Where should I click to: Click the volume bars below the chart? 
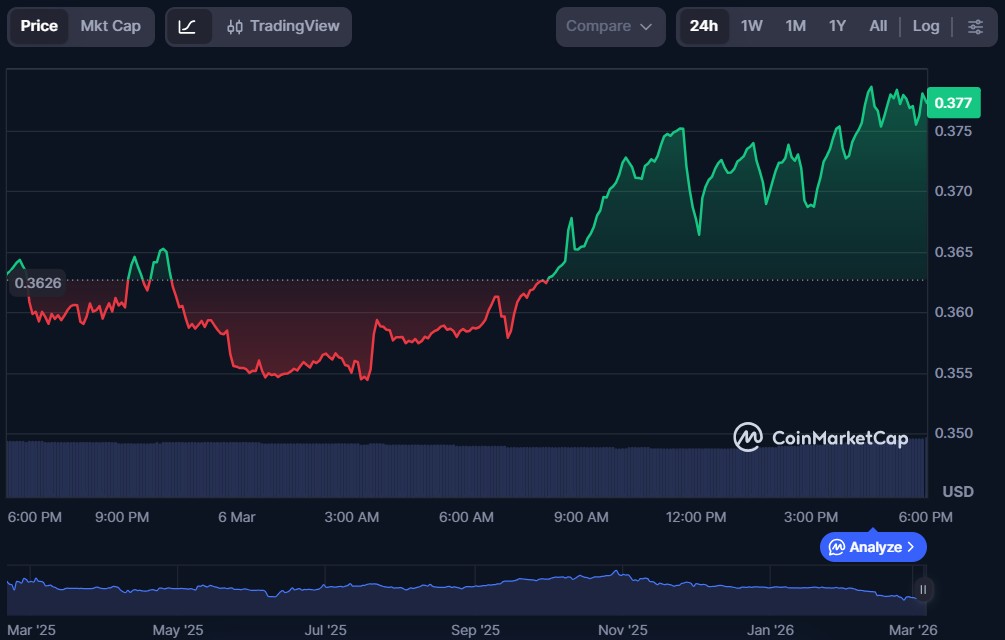point(400,468)
